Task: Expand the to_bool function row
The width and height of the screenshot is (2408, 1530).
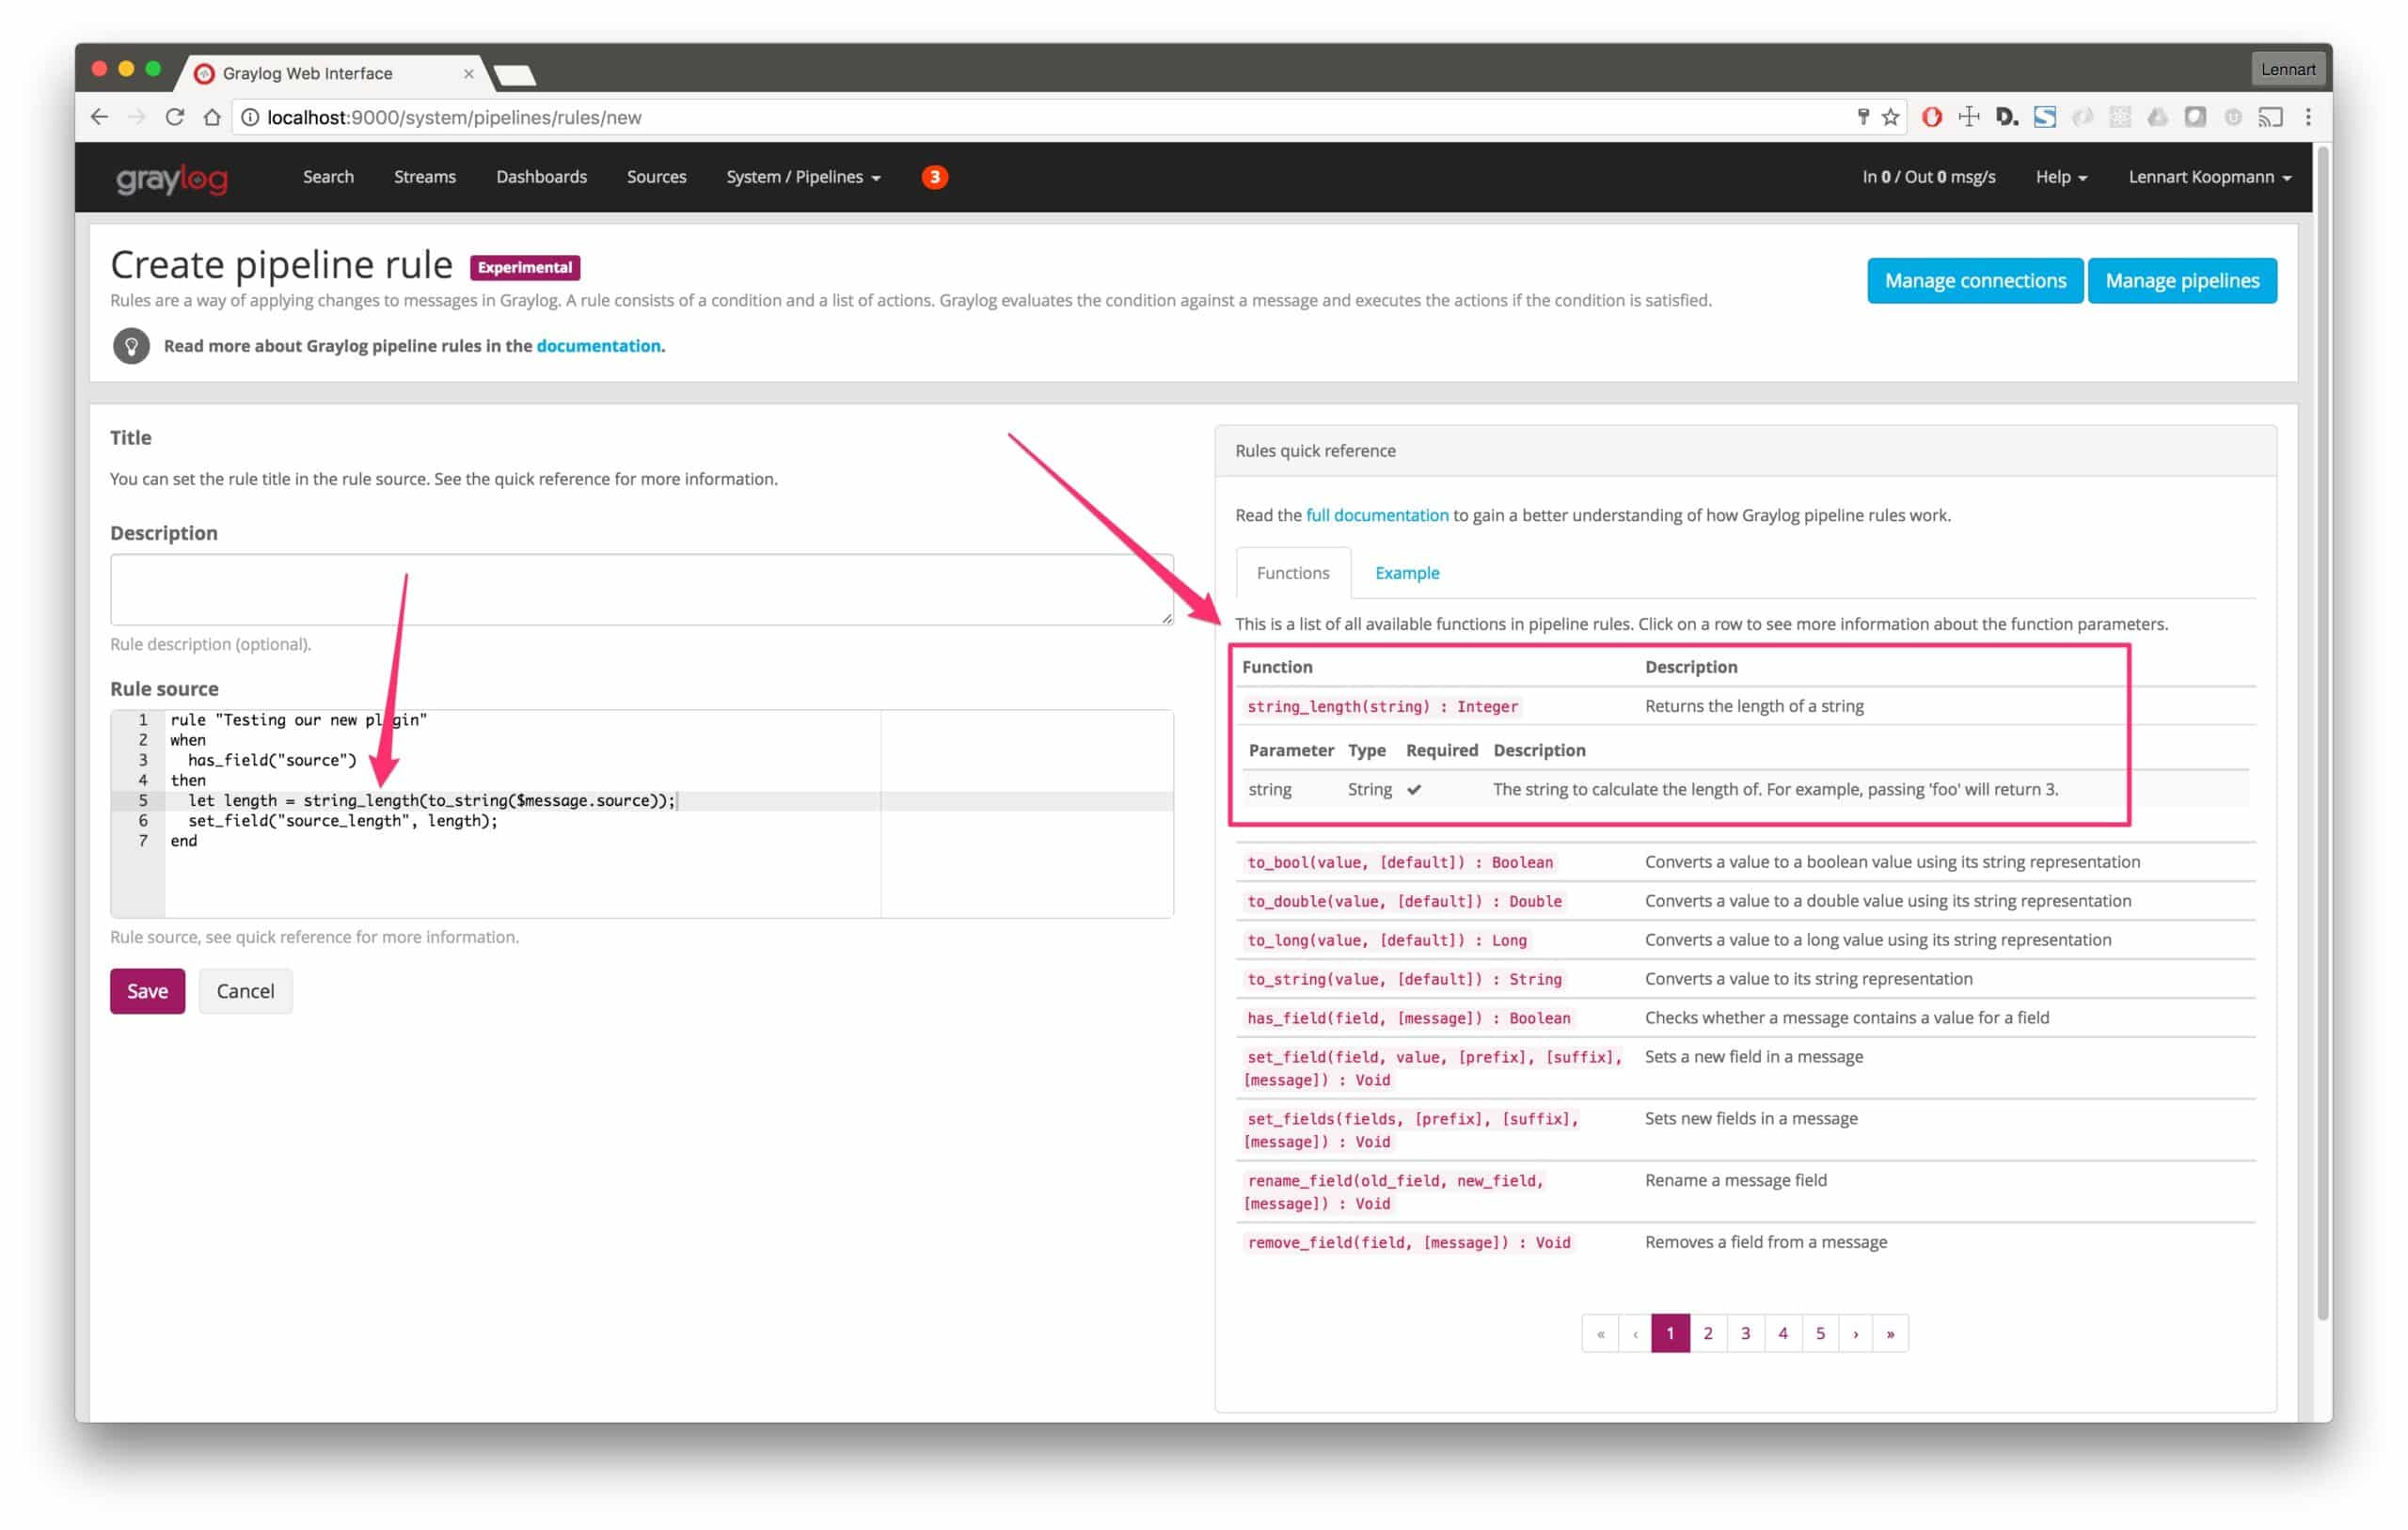Action: click(1399, 862)
